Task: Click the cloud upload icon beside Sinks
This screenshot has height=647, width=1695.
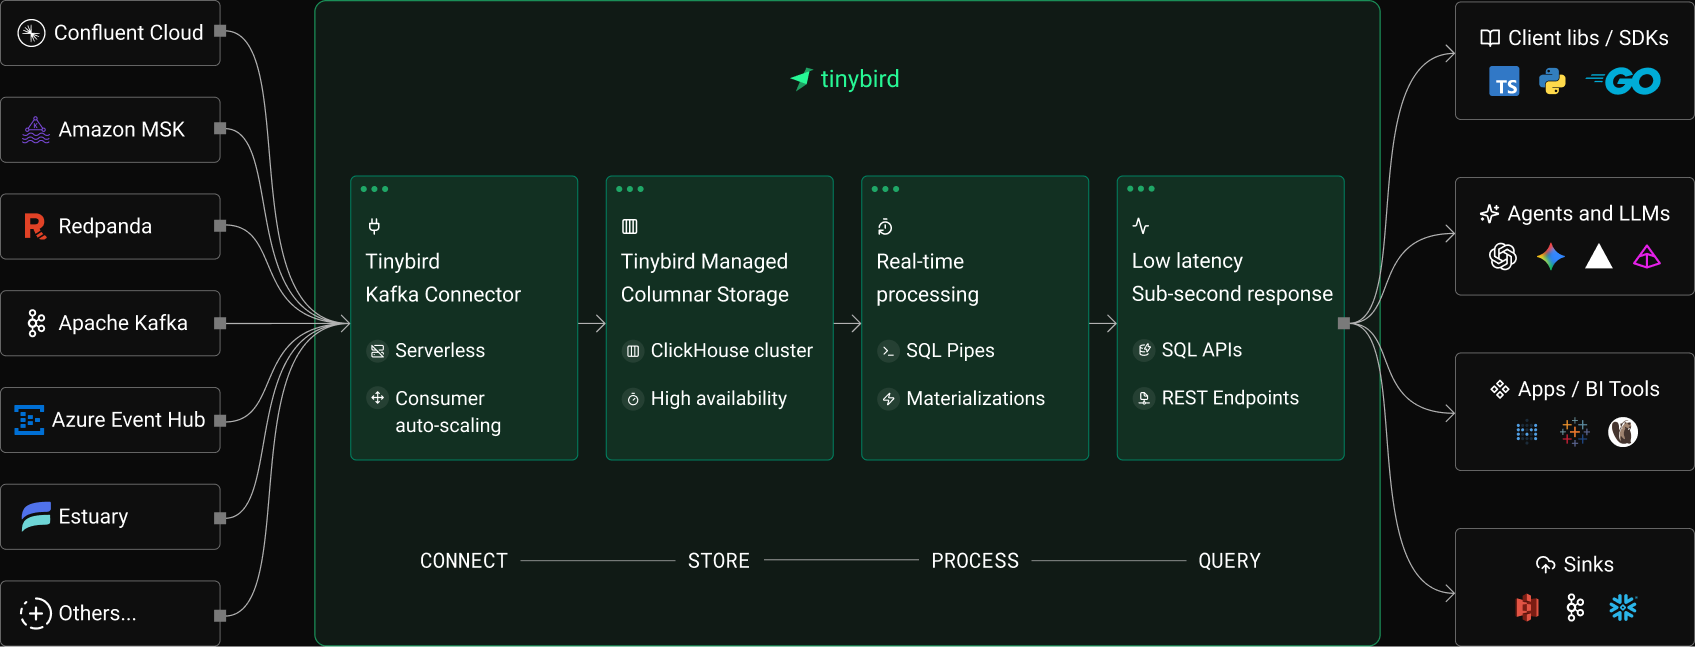Action: tap(1546, 565)
